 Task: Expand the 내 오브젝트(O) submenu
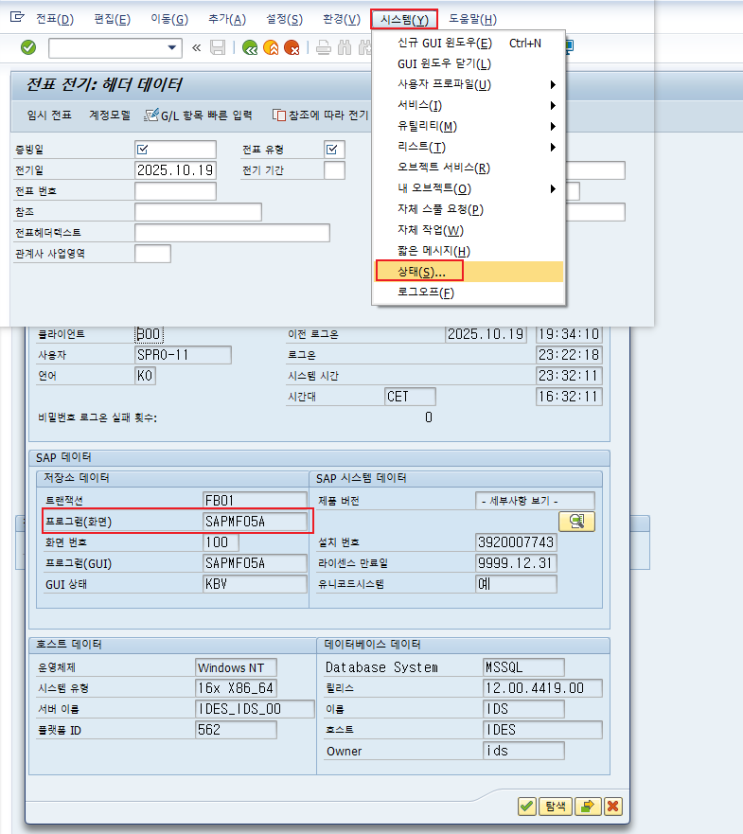553,189
